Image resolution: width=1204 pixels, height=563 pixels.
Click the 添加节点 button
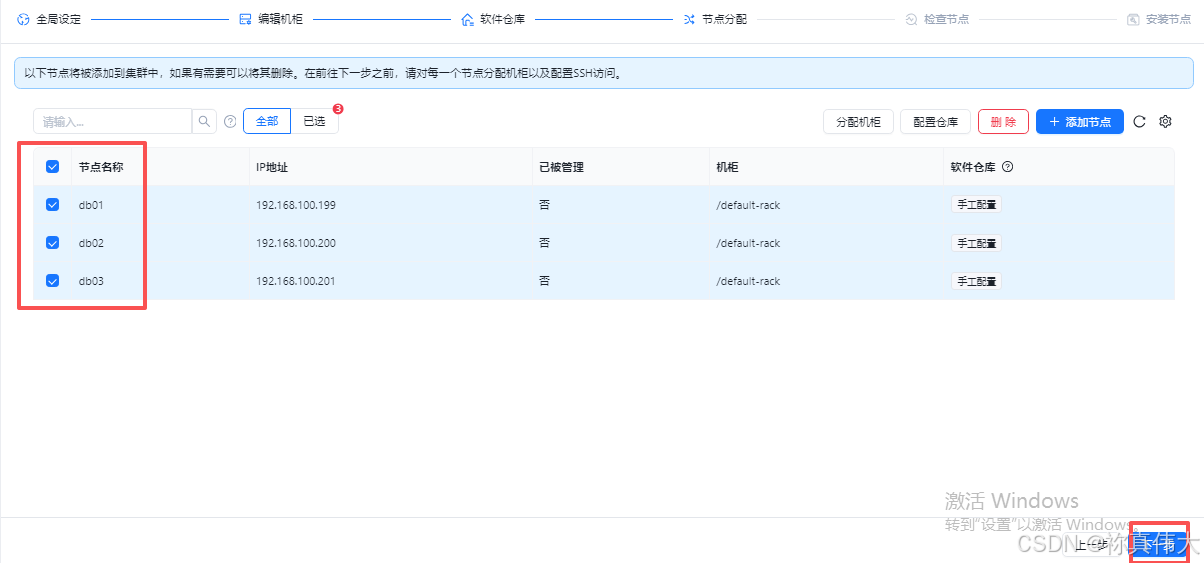tap(1080, 122)
